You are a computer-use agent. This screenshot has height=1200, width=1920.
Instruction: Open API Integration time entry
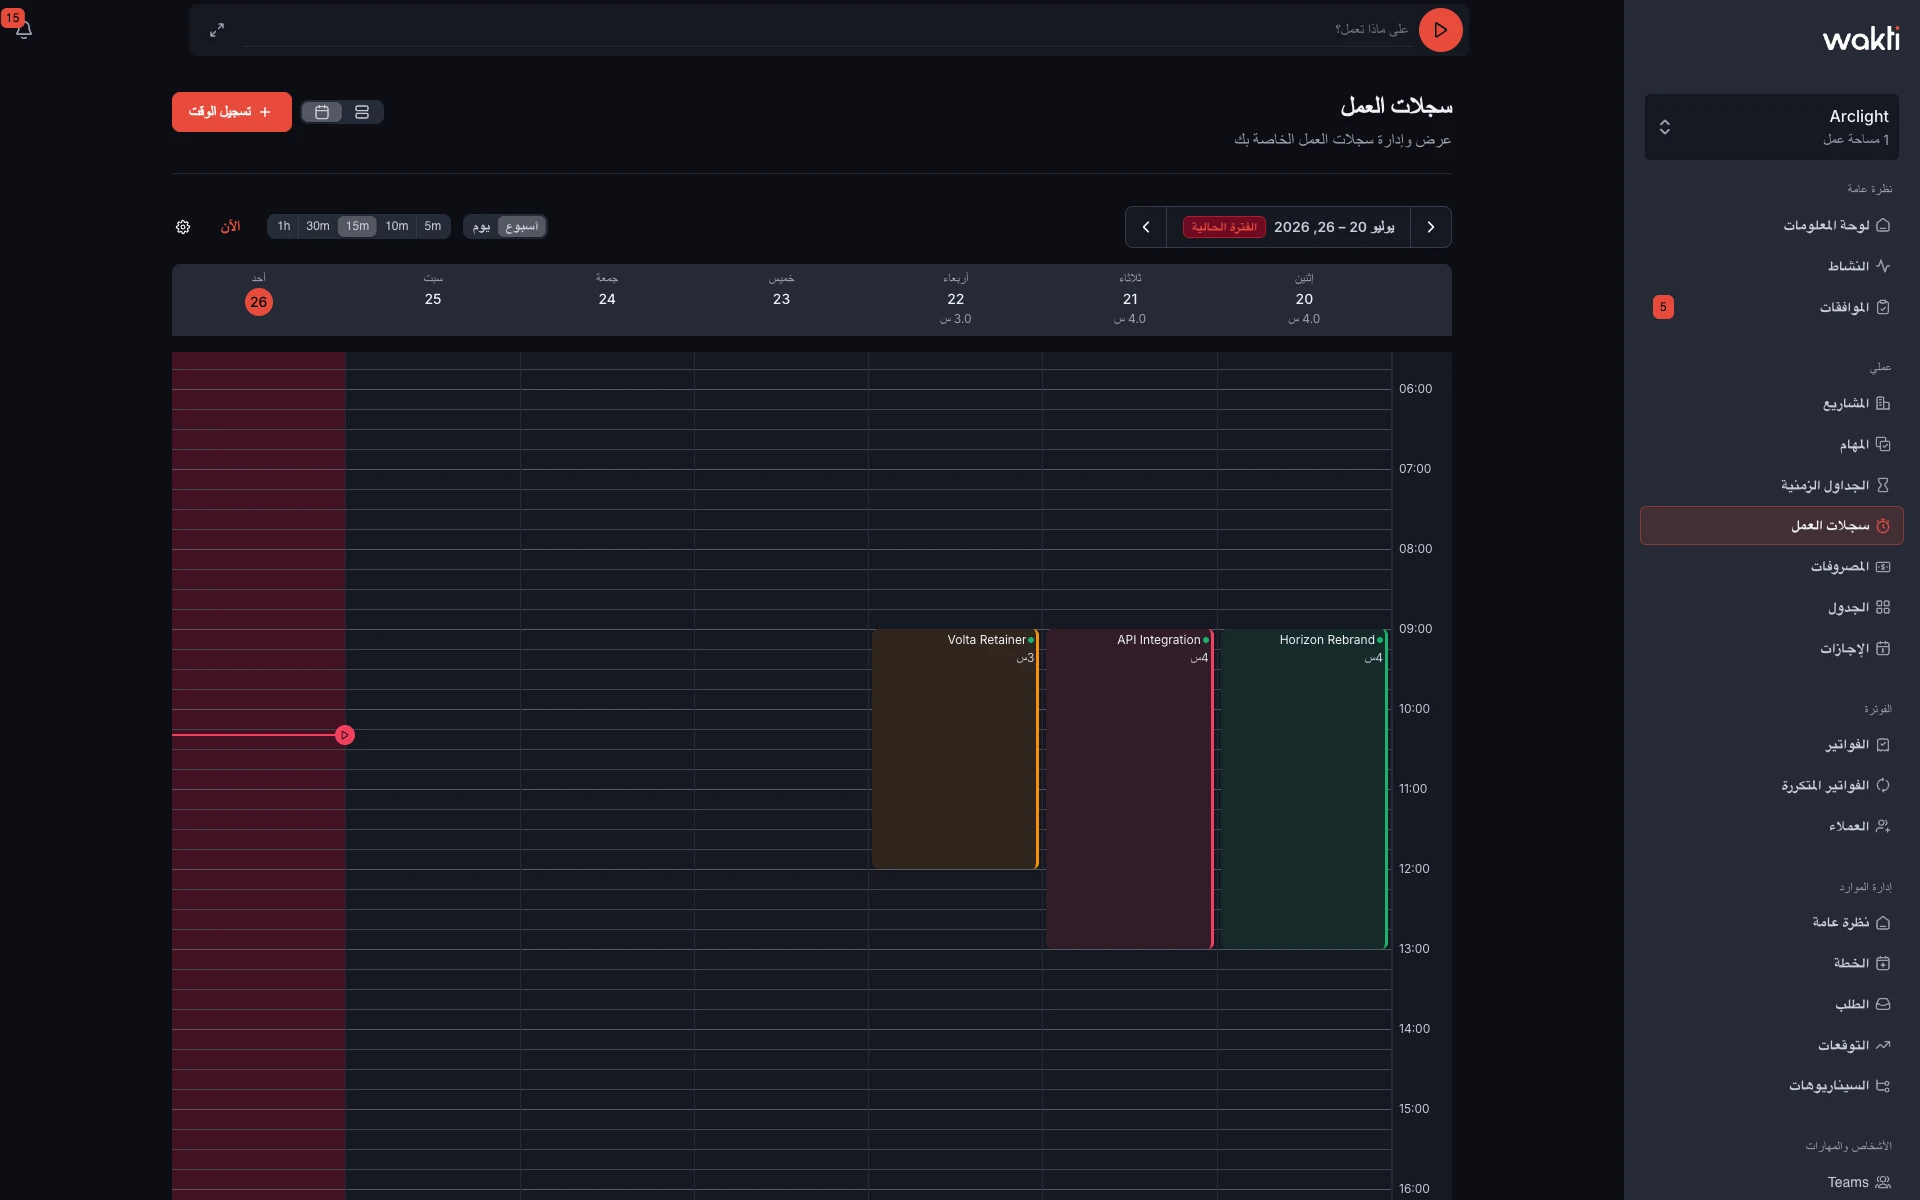coord(1130,789)
